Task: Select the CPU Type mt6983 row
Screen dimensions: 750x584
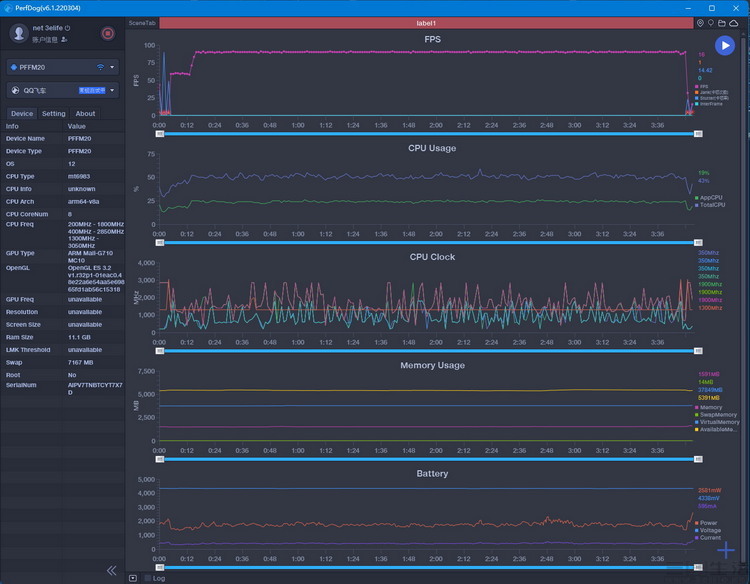Action: coord(63,176)
